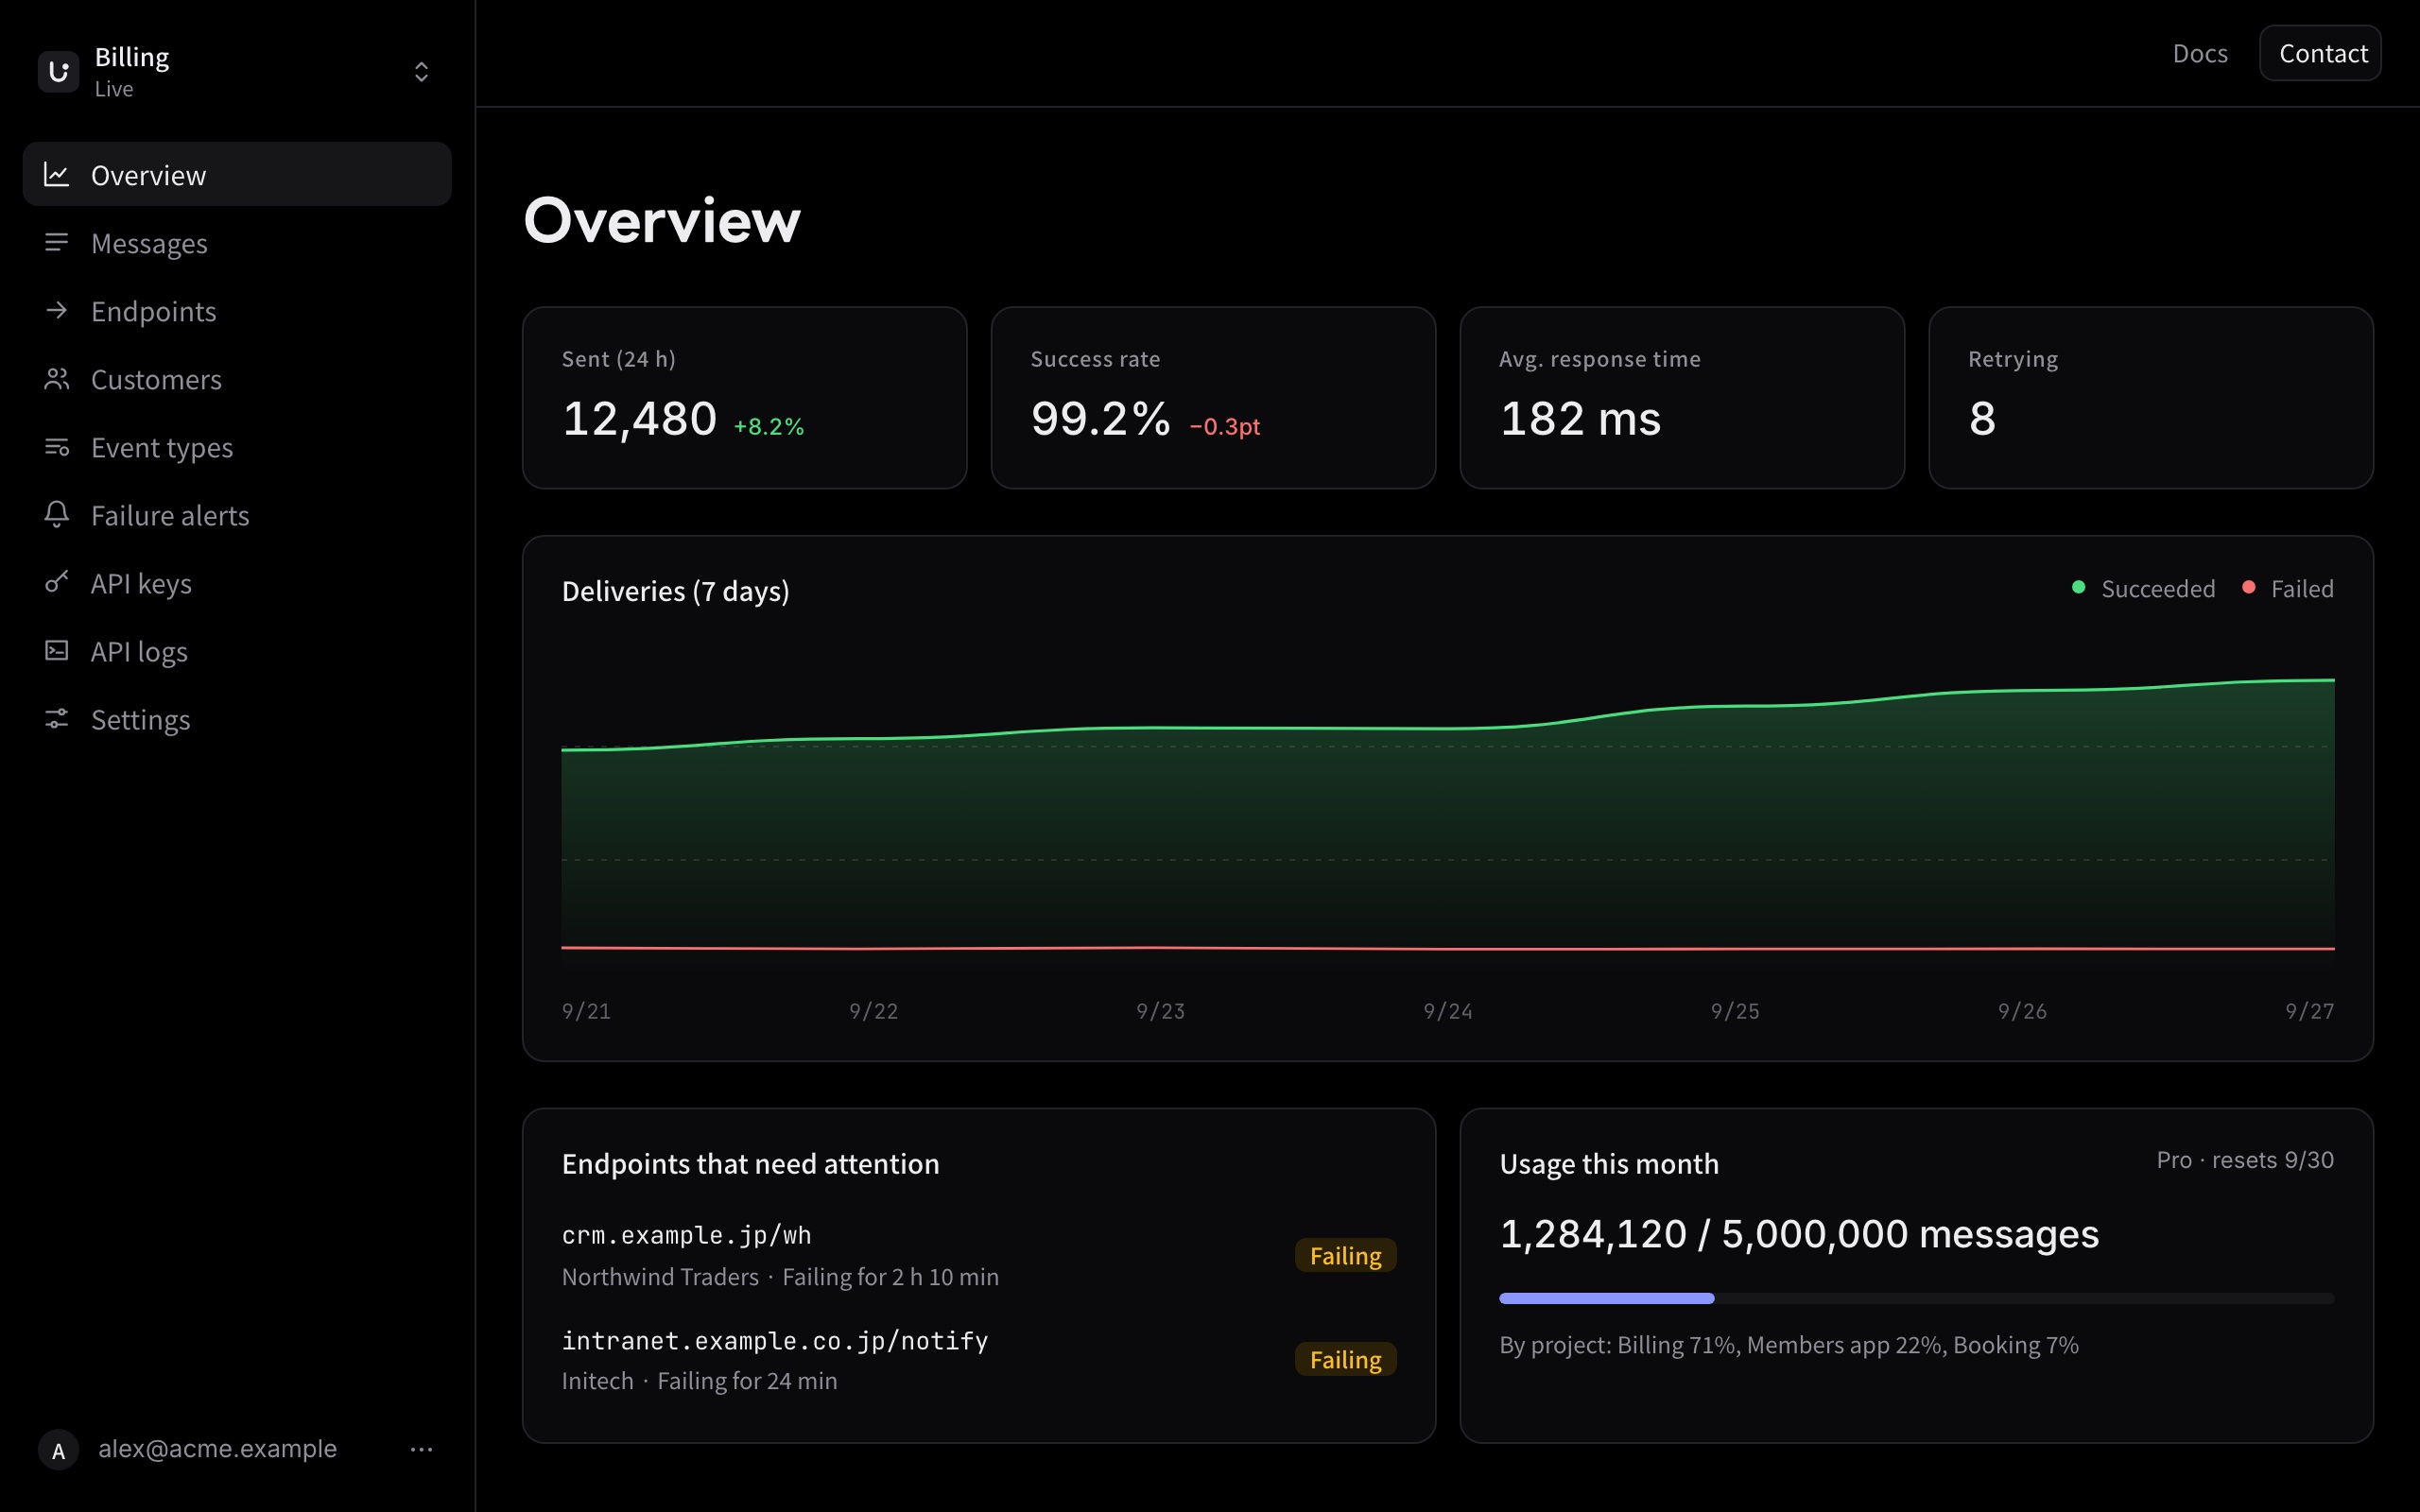Click 'Pro · resets 9/30' plan label
Image resolution: width=2420 pixels, height=1512 pixels.
click(2245, 1160)
